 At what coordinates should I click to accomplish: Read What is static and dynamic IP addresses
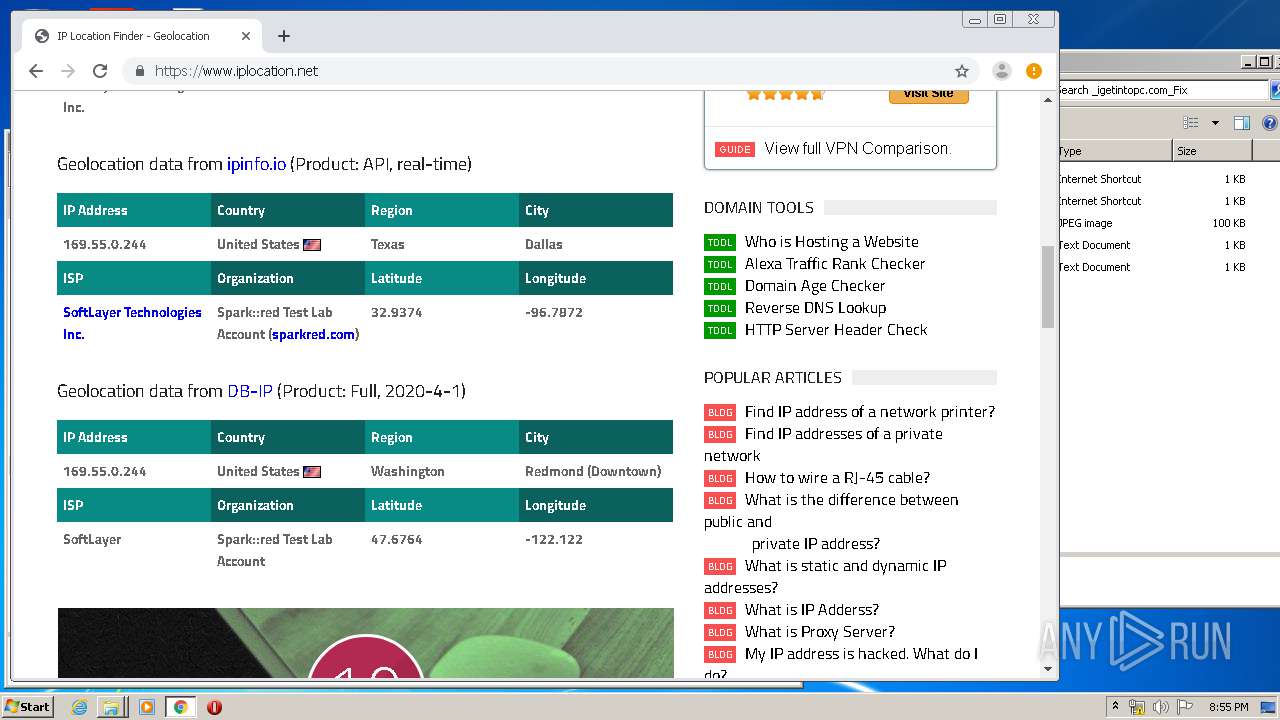coord(825,577)
